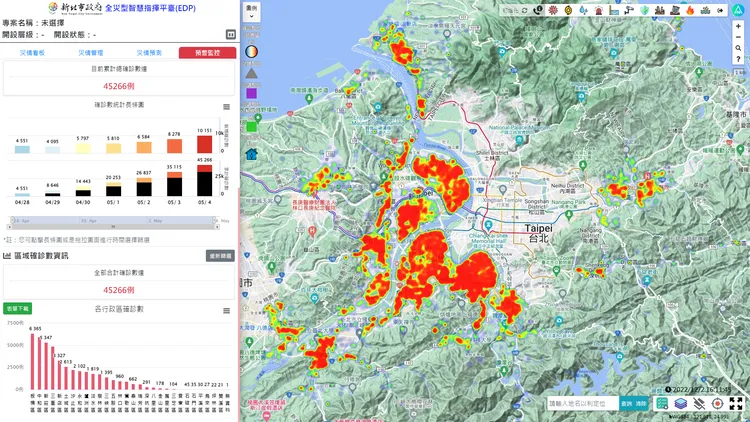Open the confirmed cases bar chart hamburger menu
Image resolution: width=750 pixels, height=422 pixels.
pos(227,107)
